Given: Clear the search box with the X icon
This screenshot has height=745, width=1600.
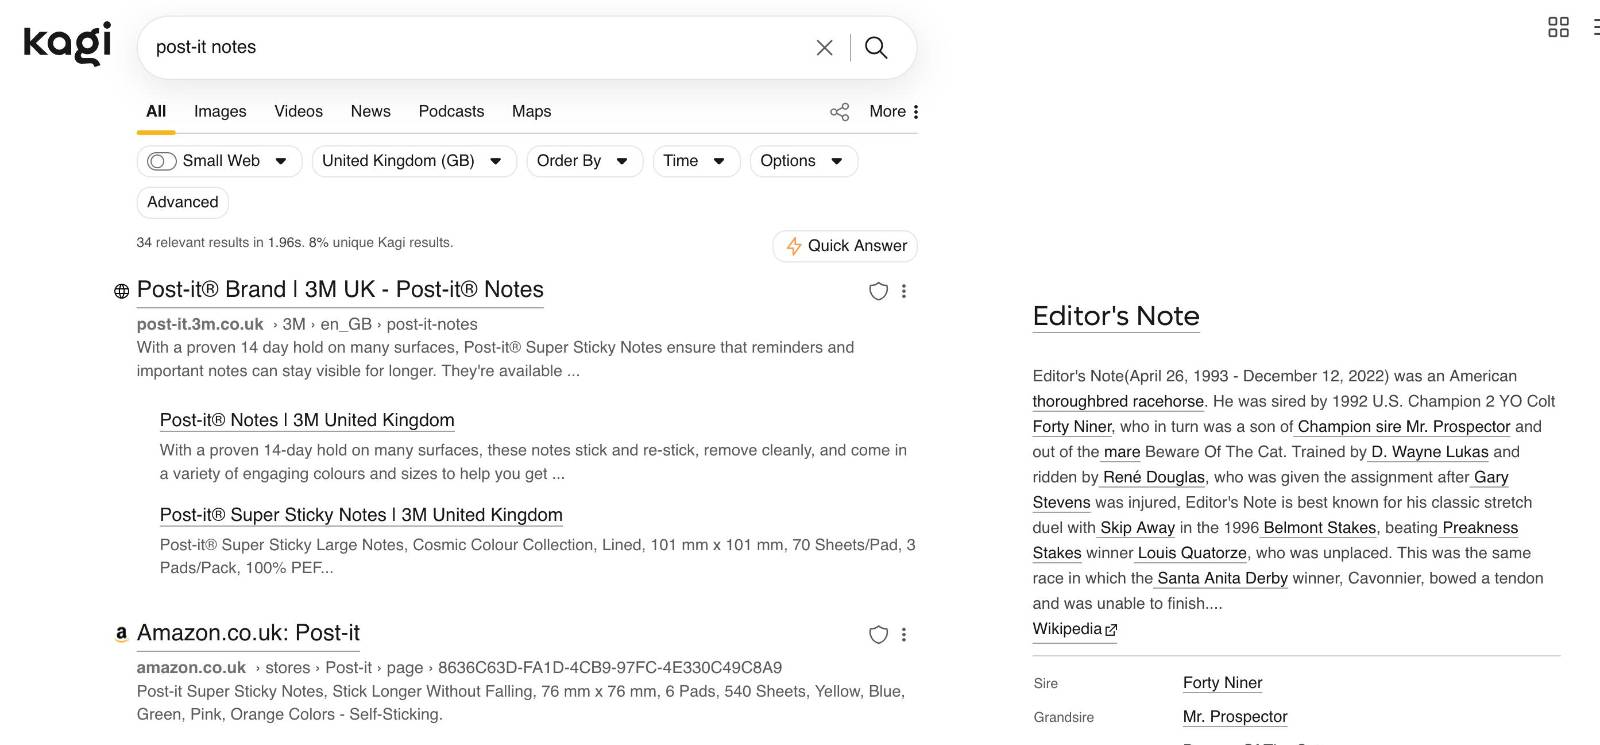Looking at the screenshot, I should [824, 48].
